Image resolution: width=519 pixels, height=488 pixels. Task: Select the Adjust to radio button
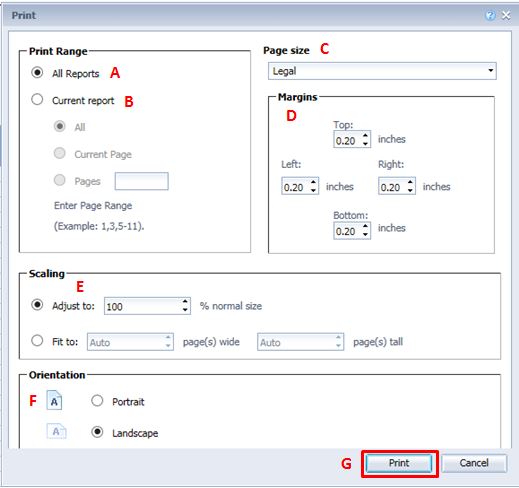[x=37, y=305]
